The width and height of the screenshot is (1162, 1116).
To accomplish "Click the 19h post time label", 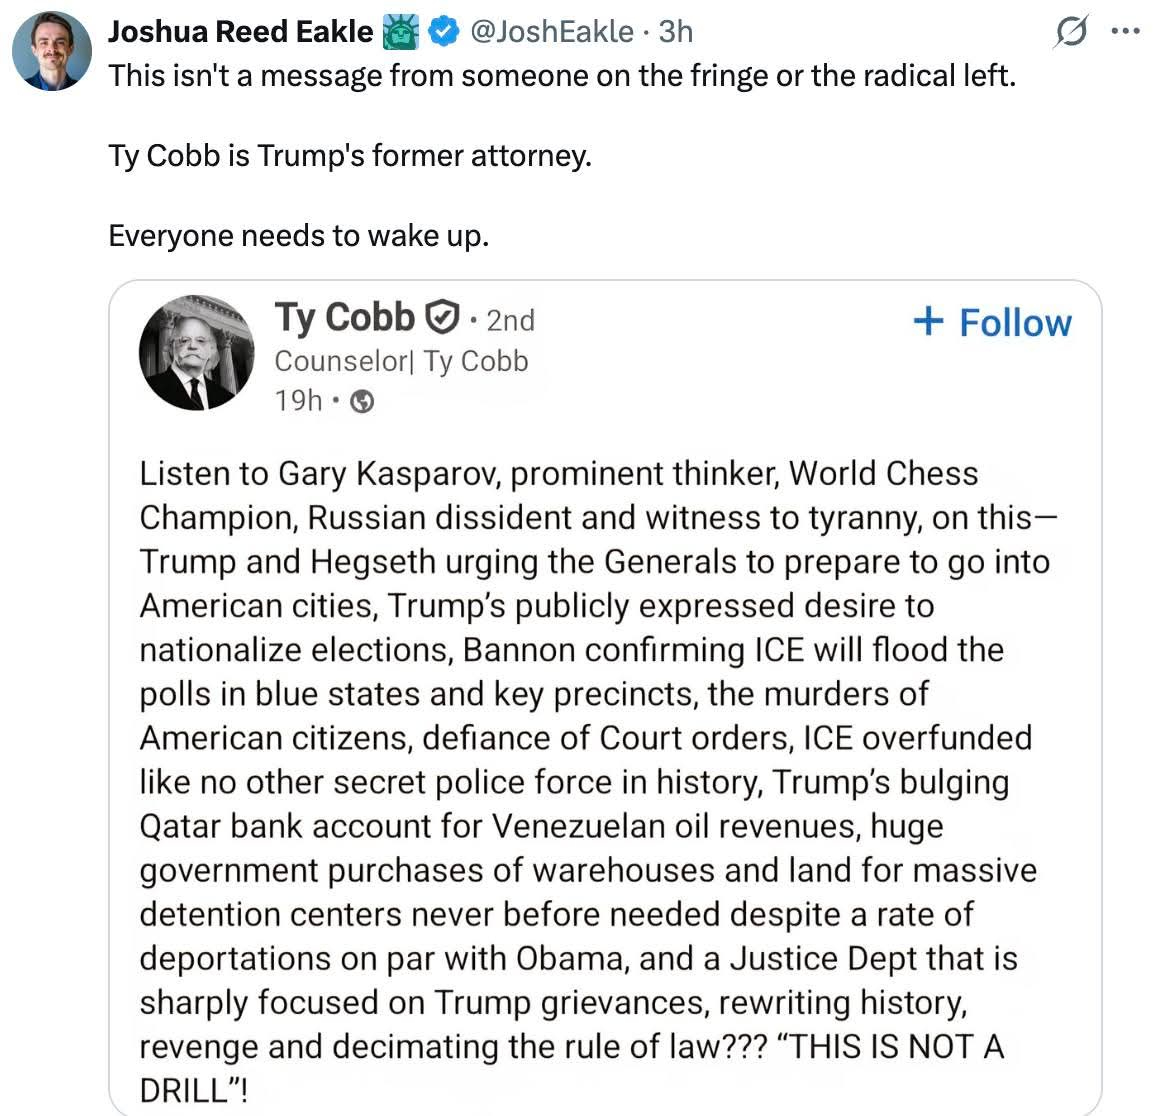I will pos(298,401).
